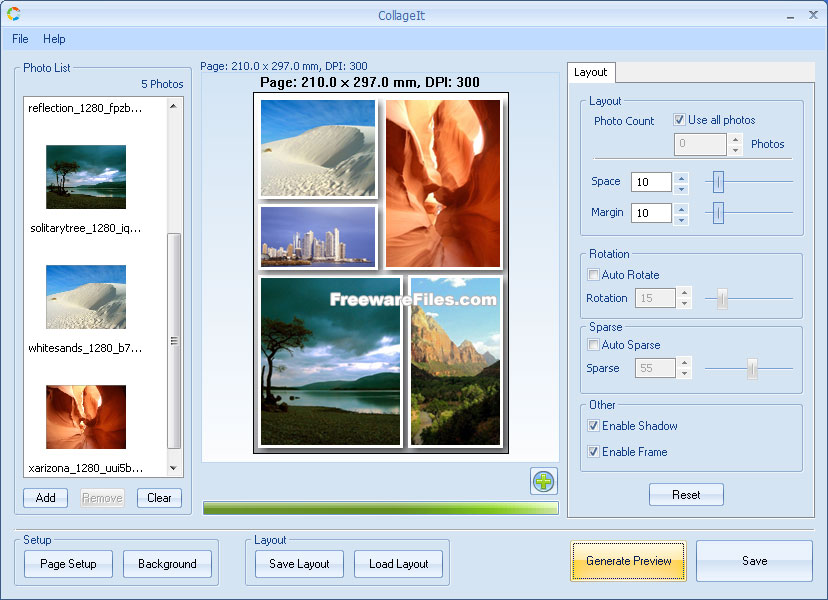Click the city skyline photo in collage
The image size is (828, 600).
318,237
